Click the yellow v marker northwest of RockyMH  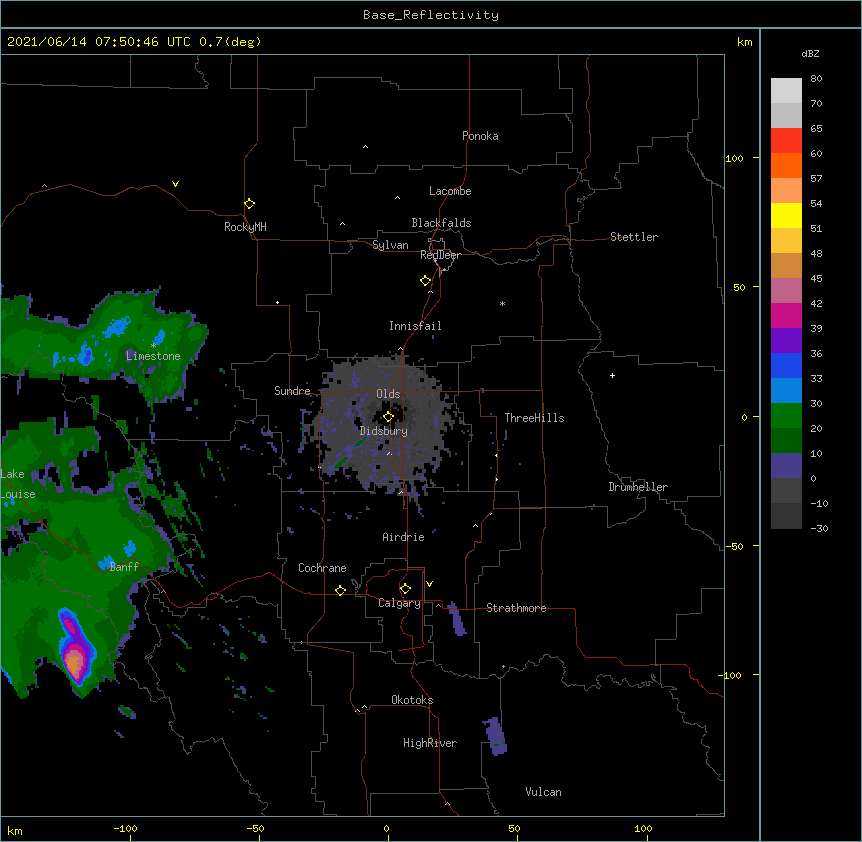(x=175, y=184)
